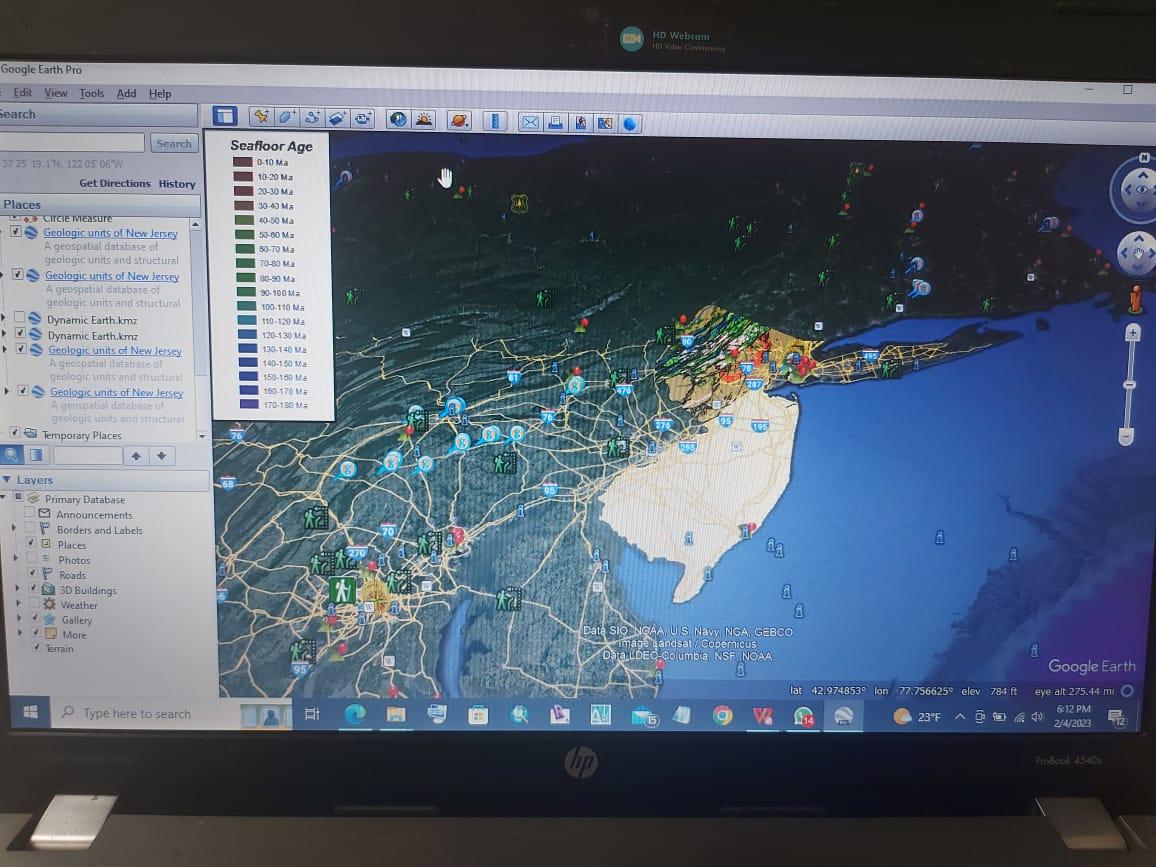Expand the Photos layer tree
This screenshot has height=867, width=1156.
[x=15, y=558]
